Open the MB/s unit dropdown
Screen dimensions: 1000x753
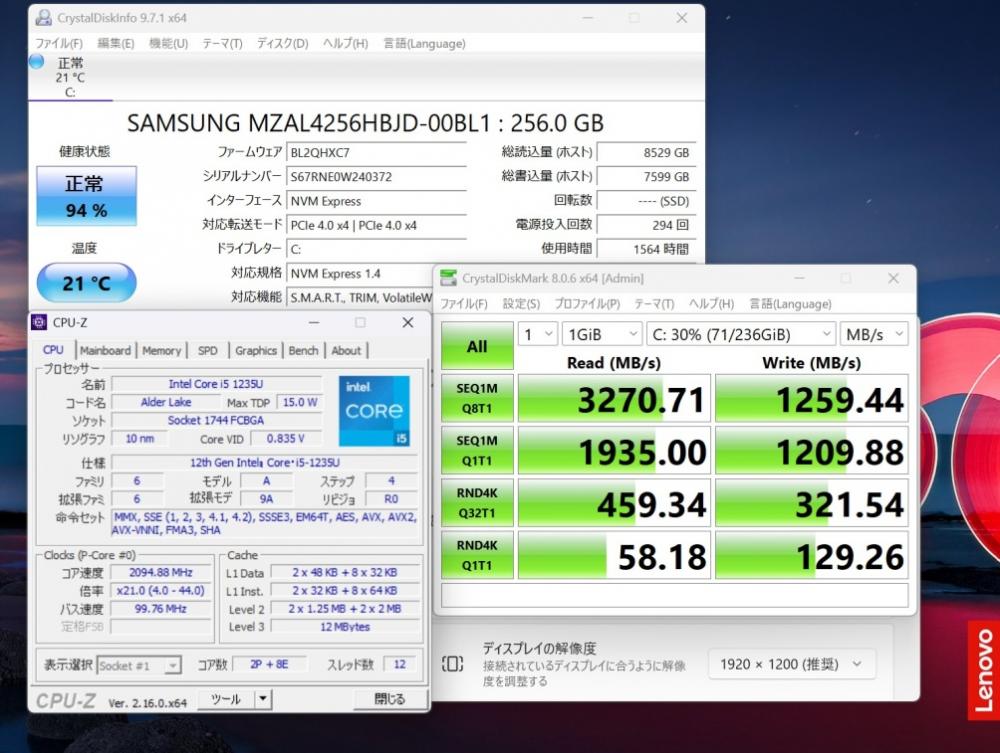pos(874,334)
